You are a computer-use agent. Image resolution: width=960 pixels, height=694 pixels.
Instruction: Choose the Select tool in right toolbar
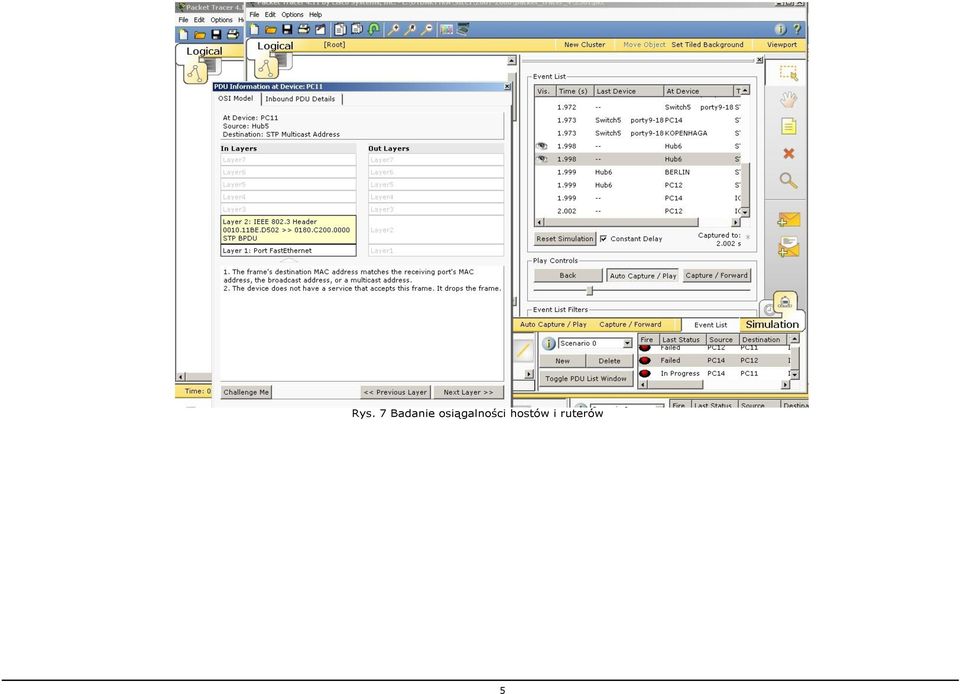(x=789, y=73)
